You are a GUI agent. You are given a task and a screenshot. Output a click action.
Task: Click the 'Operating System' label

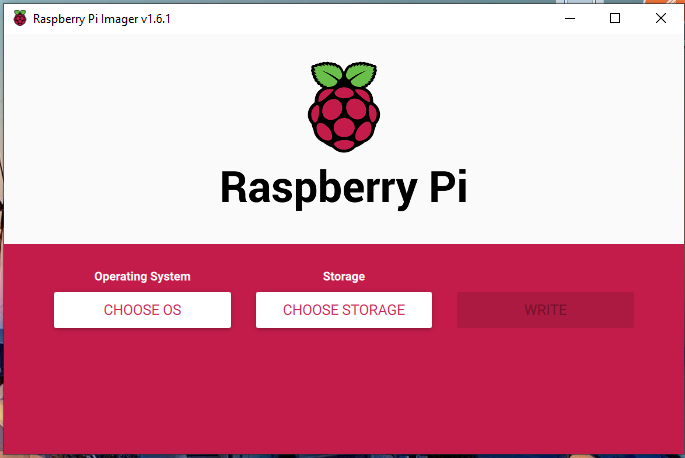tap(142, 277)
